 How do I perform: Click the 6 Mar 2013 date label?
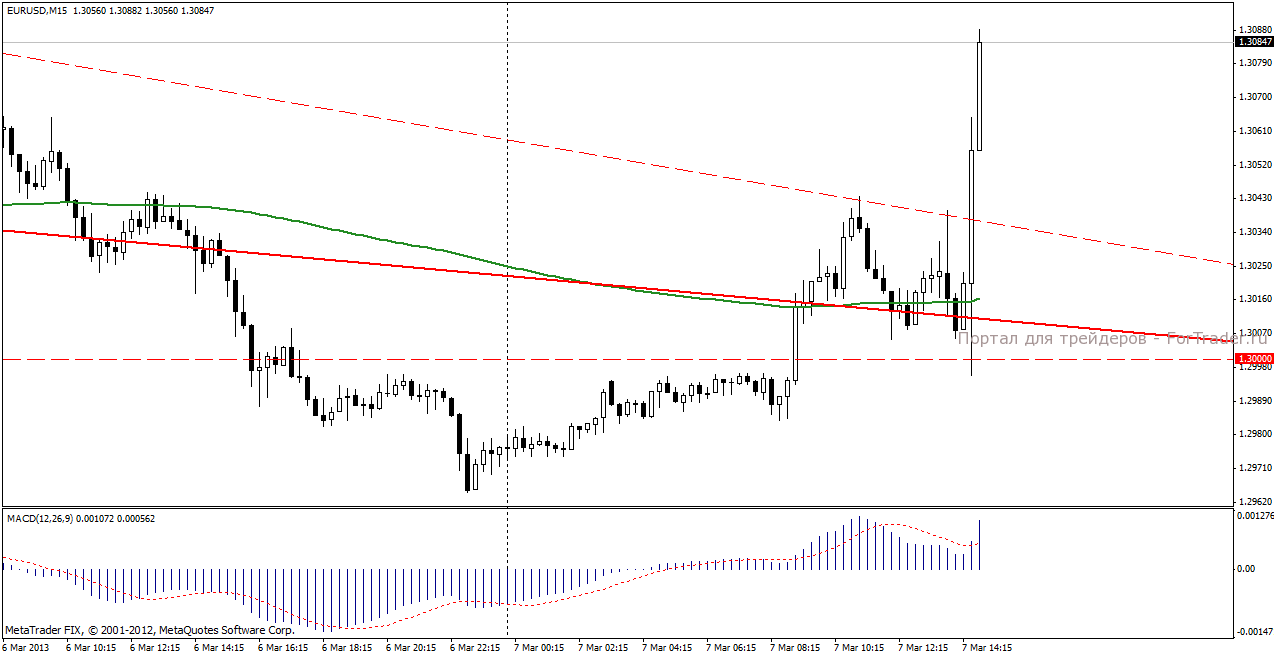(28, 648)
